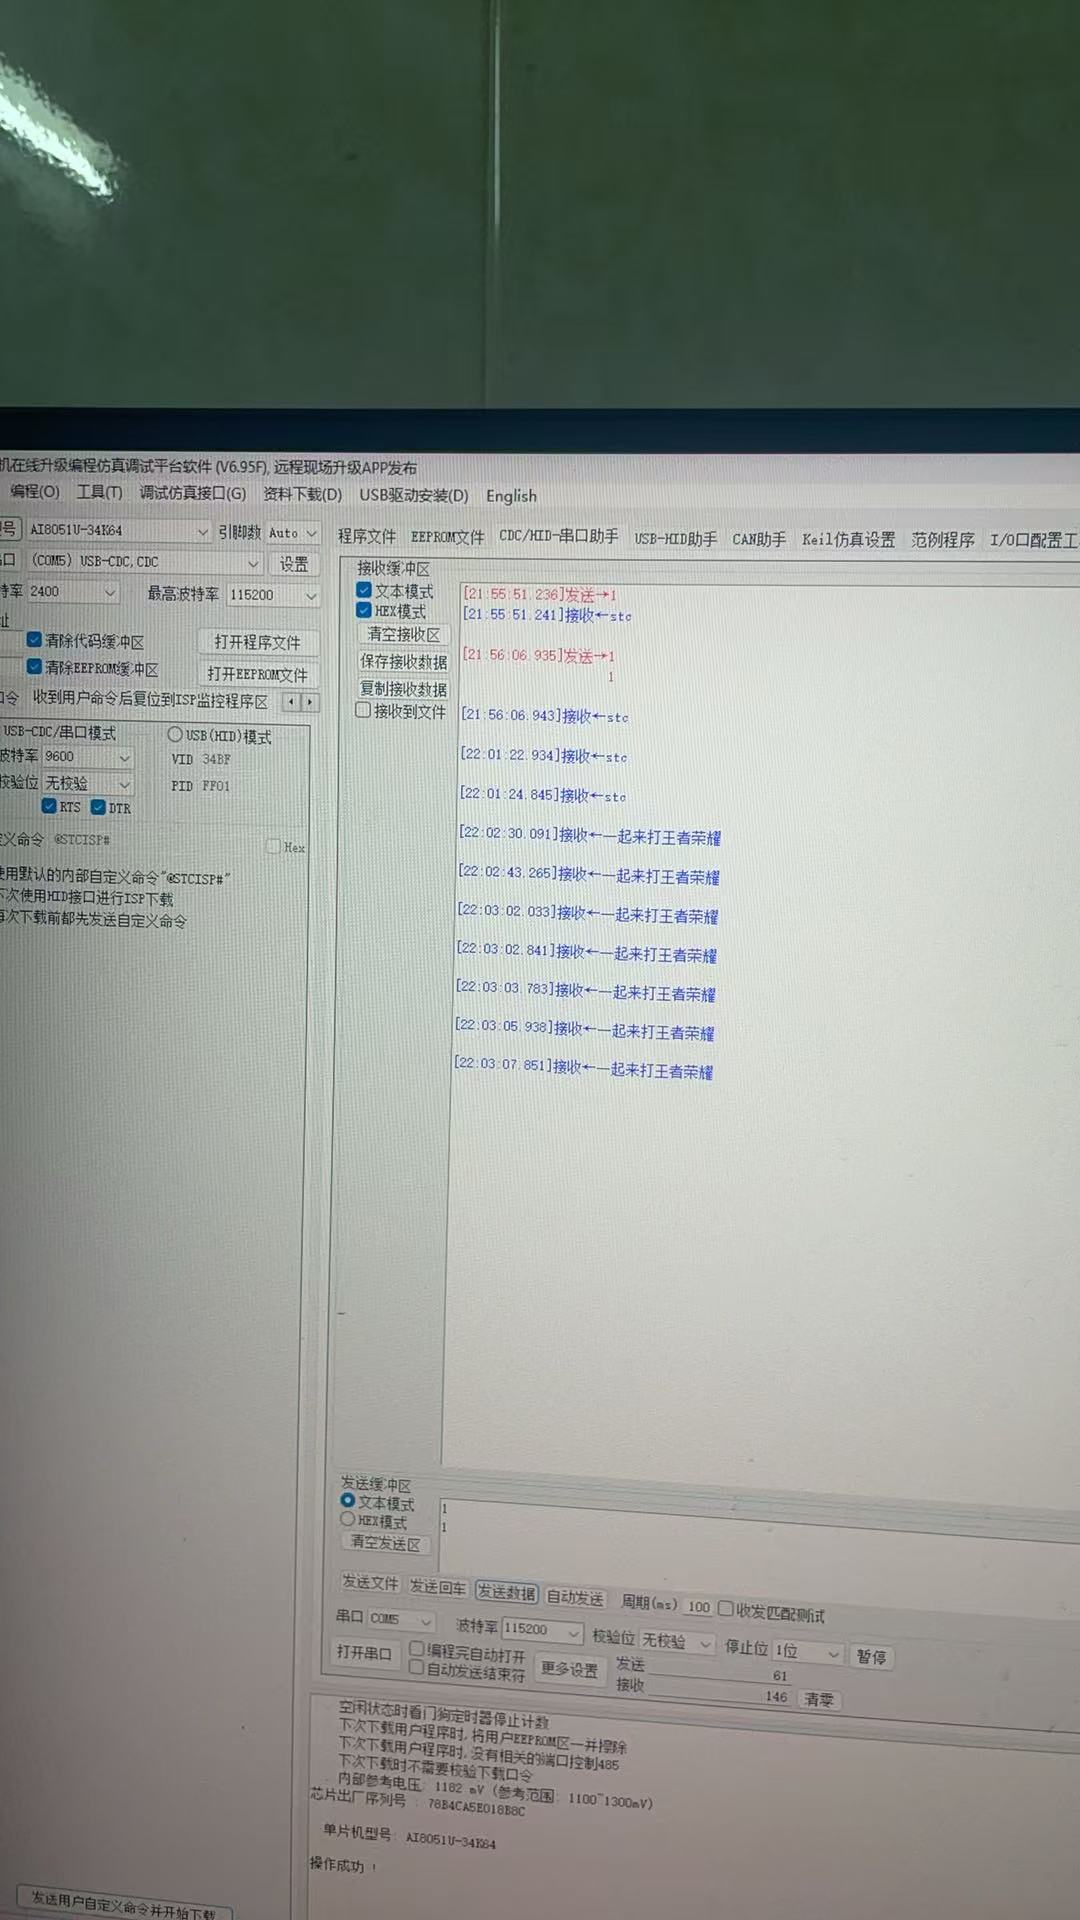Select the USB(HID)模式 radio button

[x=175, y=735]
